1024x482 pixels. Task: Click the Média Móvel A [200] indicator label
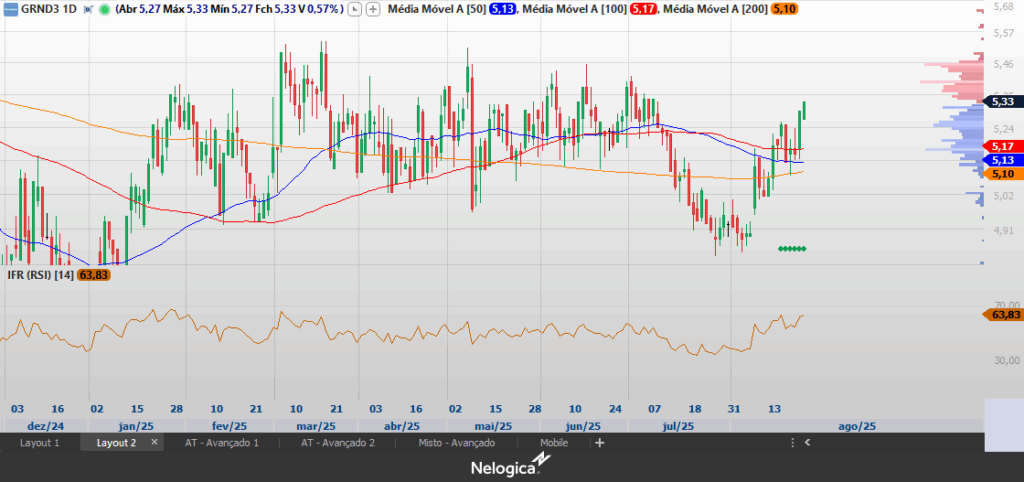click(715, 10)
